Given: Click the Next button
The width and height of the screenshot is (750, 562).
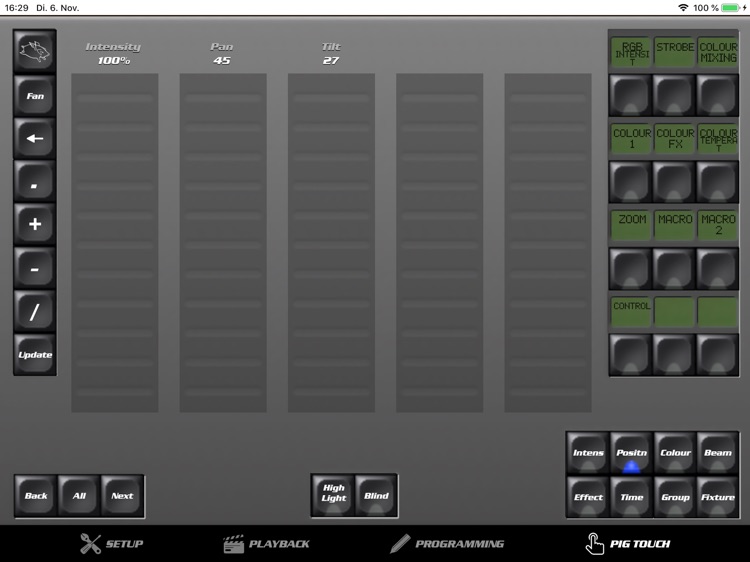Looking at the screenshot, I should [122, 496].
